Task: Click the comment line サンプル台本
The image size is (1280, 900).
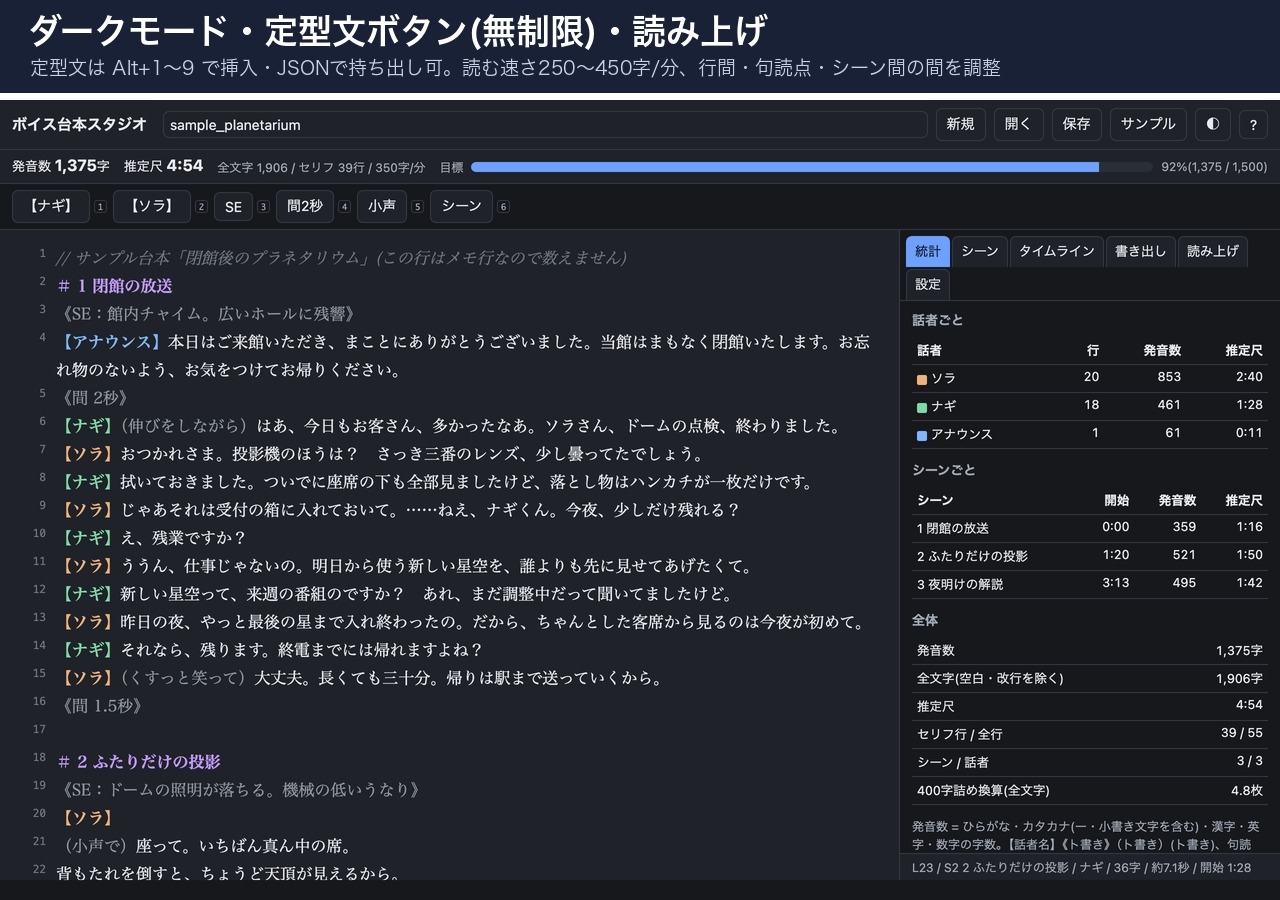Action: [342, 258]
